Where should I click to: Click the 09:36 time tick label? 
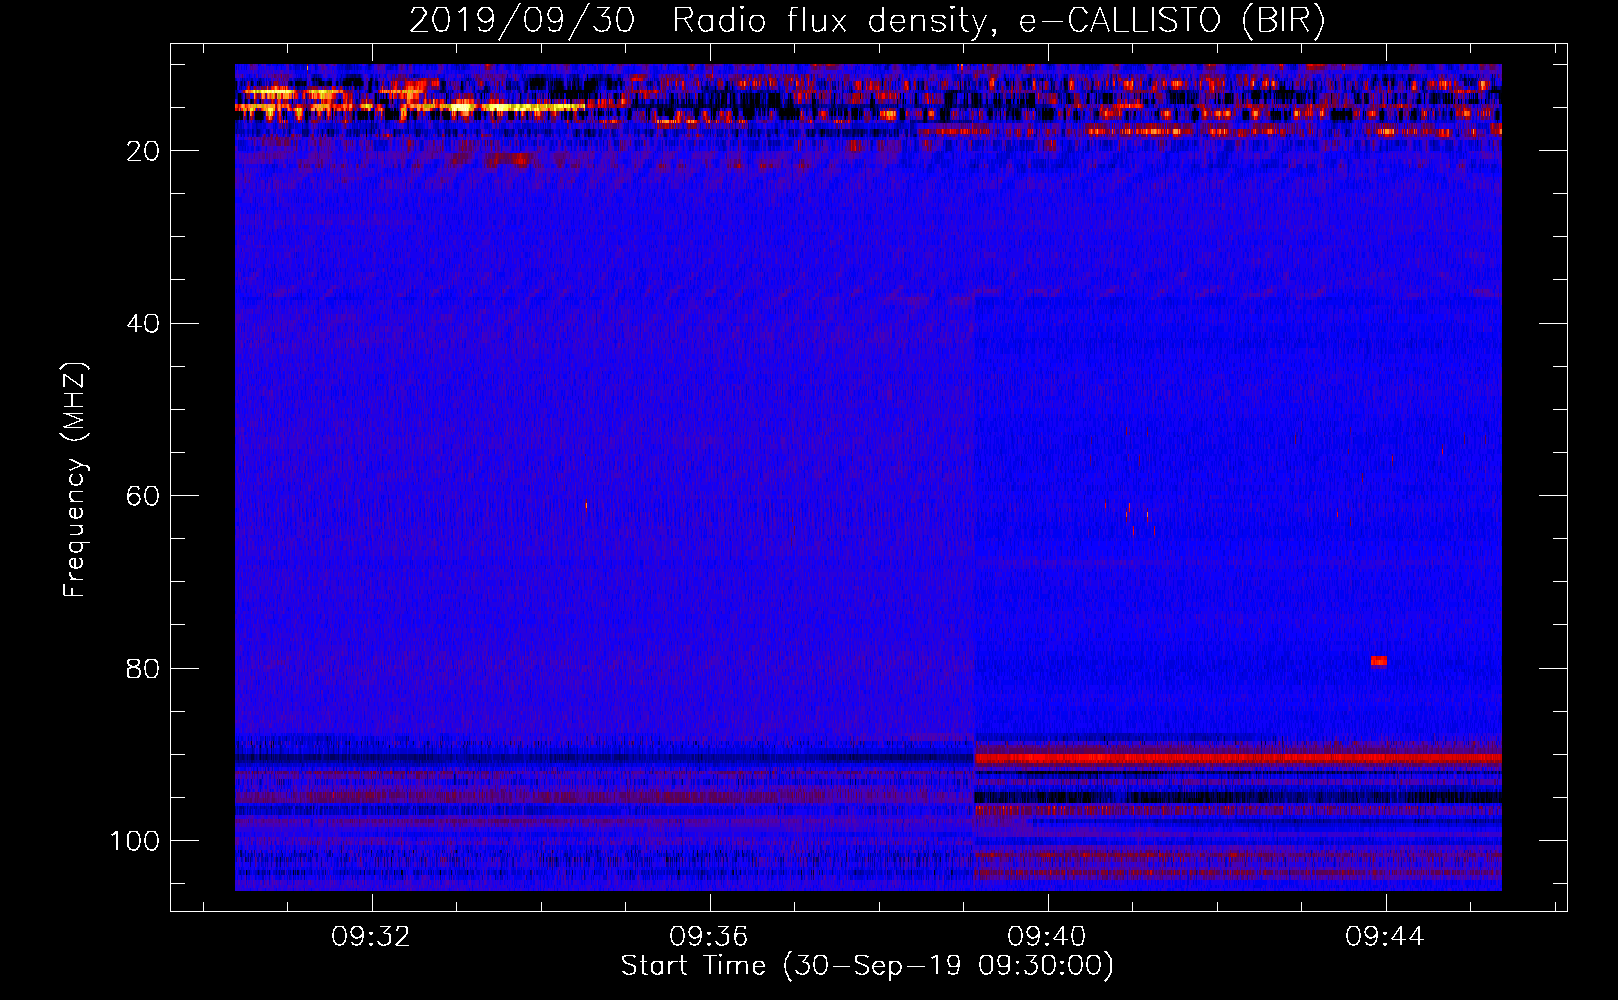pos(709,937)
